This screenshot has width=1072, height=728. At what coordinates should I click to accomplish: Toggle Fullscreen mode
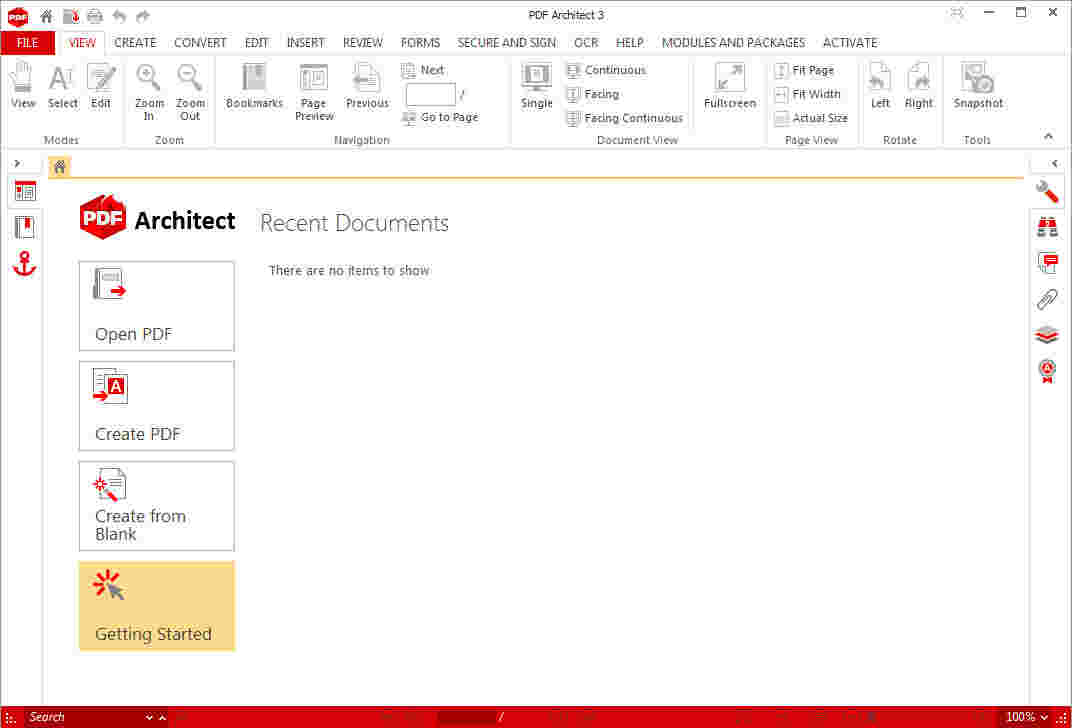(728, 90)
